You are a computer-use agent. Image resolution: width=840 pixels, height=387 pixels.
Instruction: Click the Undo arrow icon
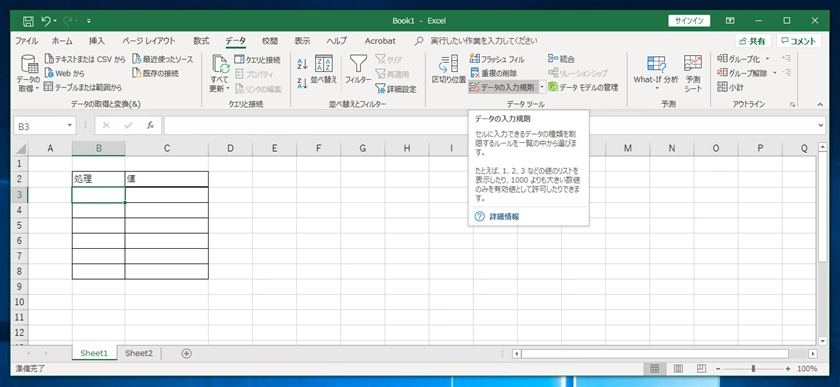(x=46, y=21)
